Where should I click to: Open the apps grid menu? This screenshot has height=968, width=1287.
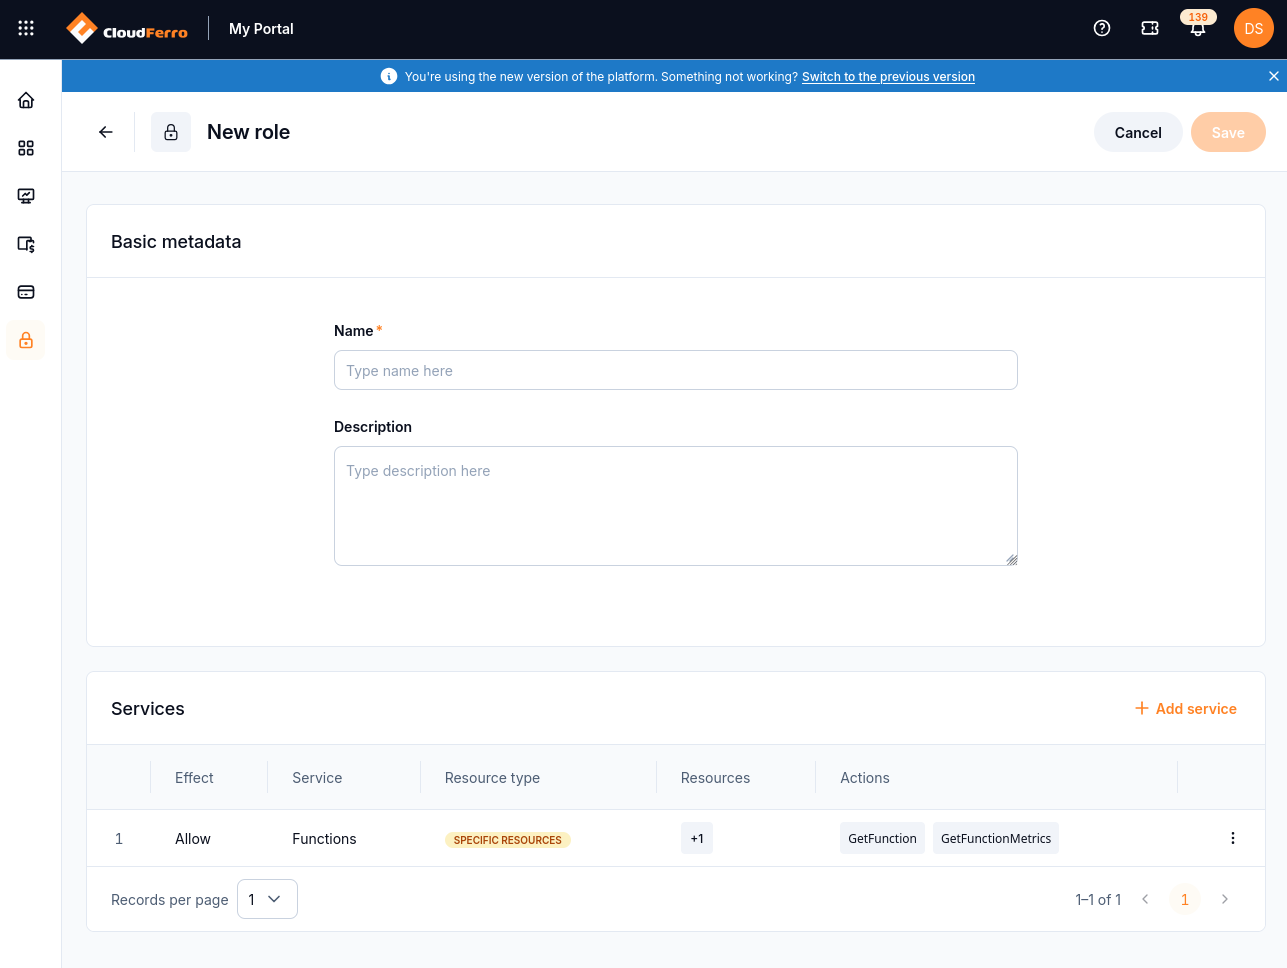(x=26, y=28)
